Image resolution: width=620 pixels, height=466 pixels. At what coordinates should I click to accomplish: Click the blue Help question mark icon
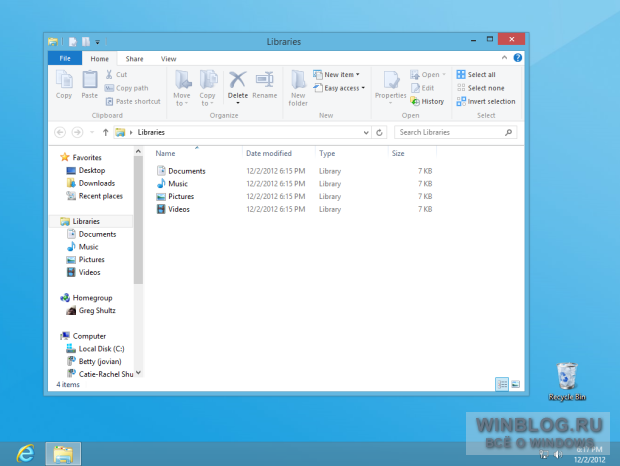518,58
